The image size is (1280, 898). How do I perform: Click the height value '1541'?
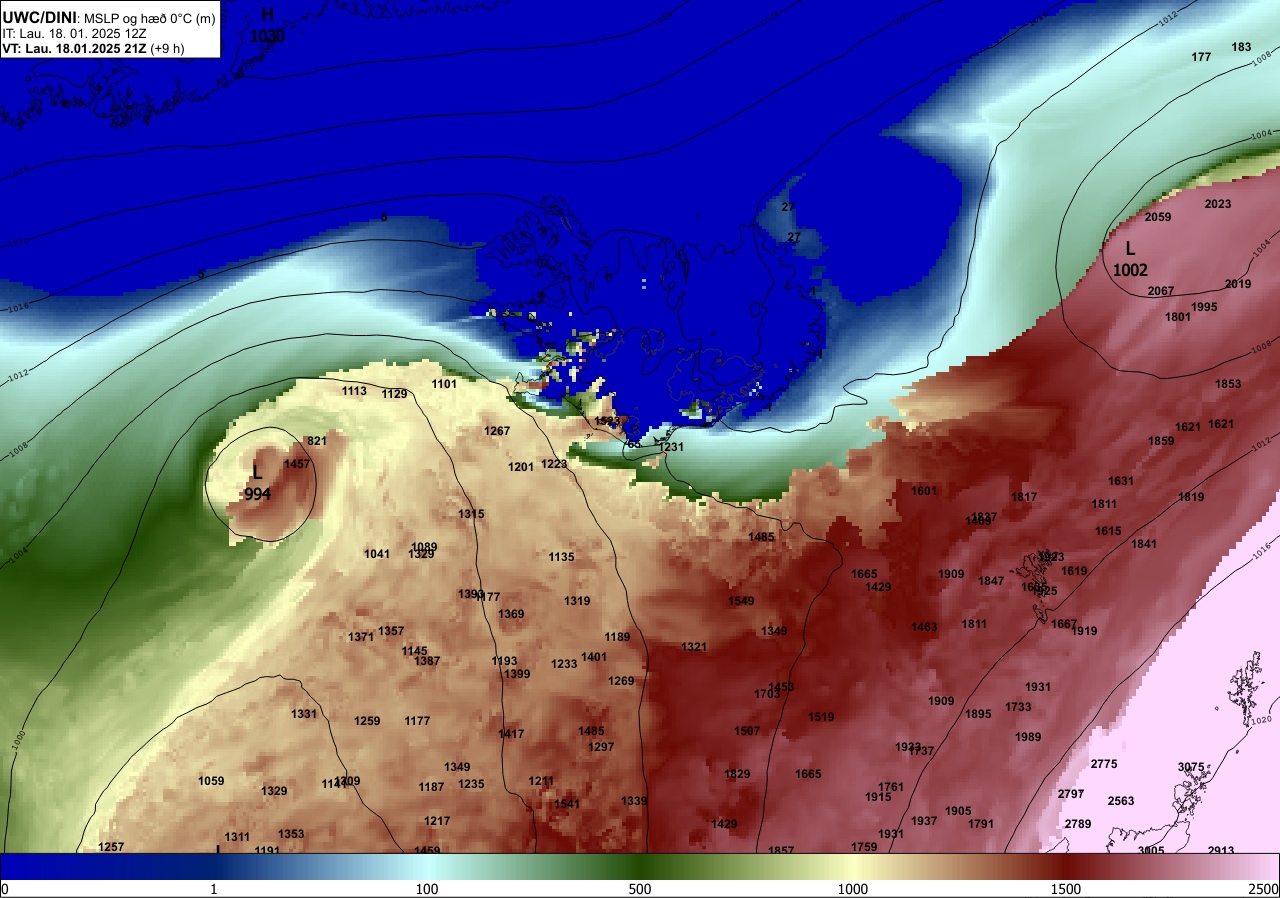[567, 804]
